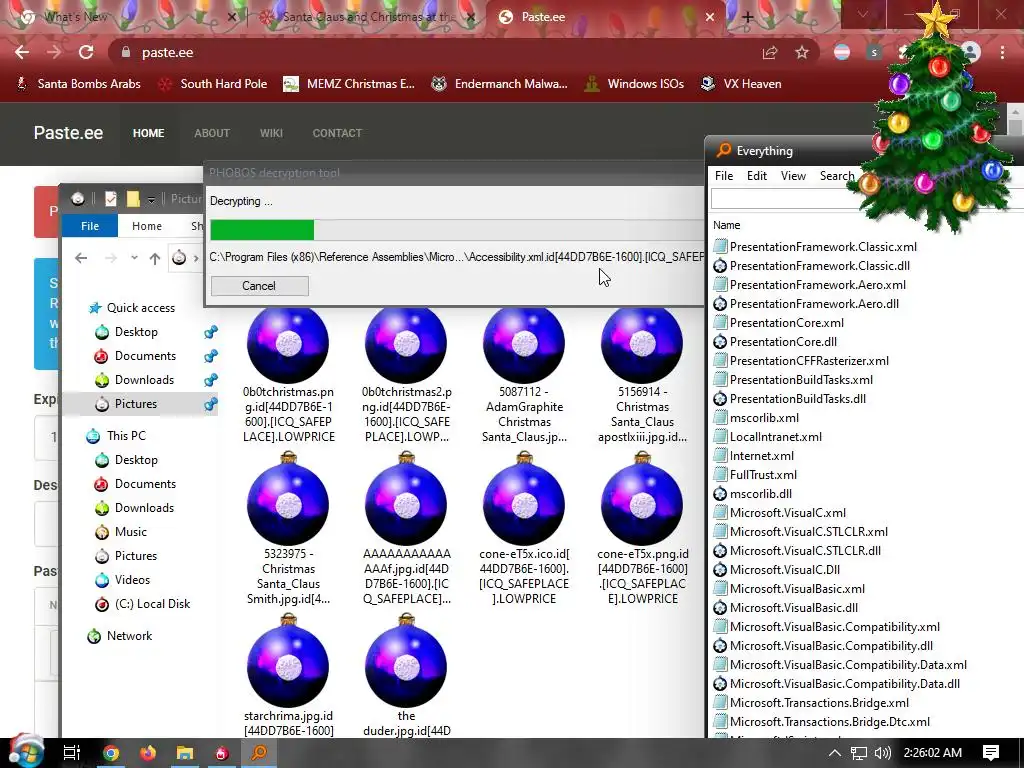Select starchrima.jpg encrypted file
Viewport: 1024px width, 768px height.
click(288, 676)
